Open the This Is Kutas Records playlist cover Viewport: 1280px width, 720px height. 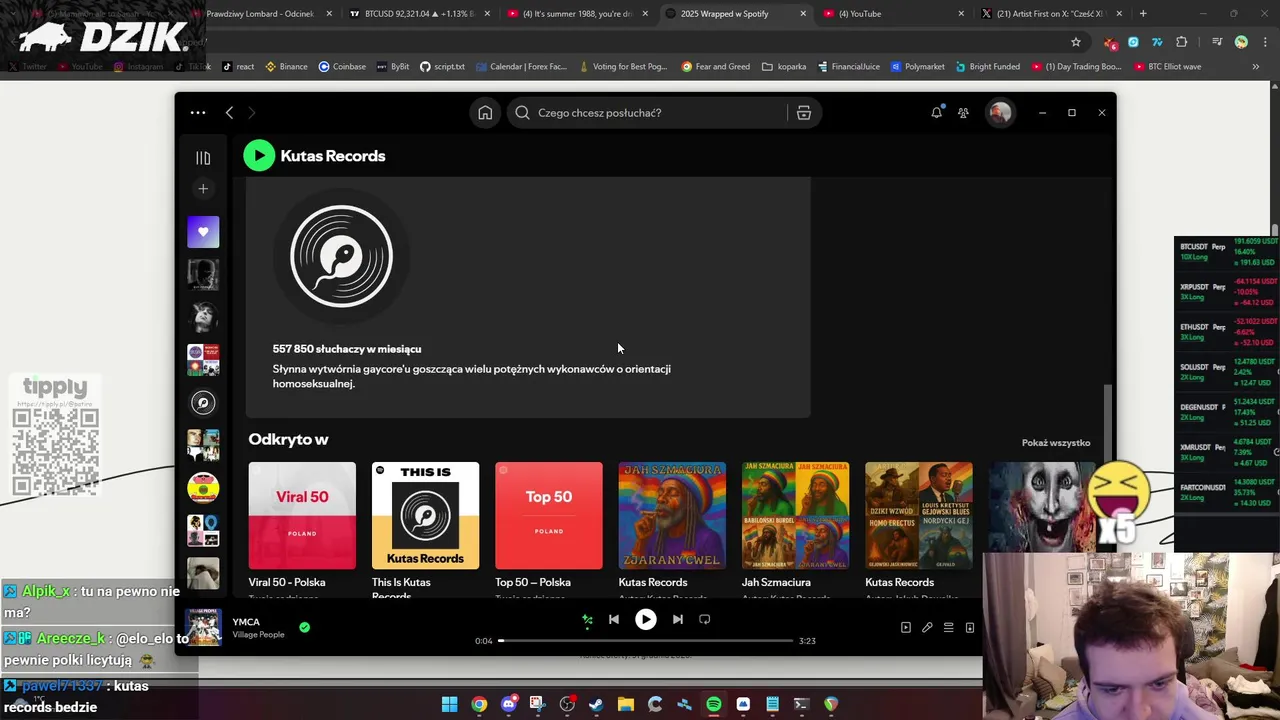tap(425, 515)
